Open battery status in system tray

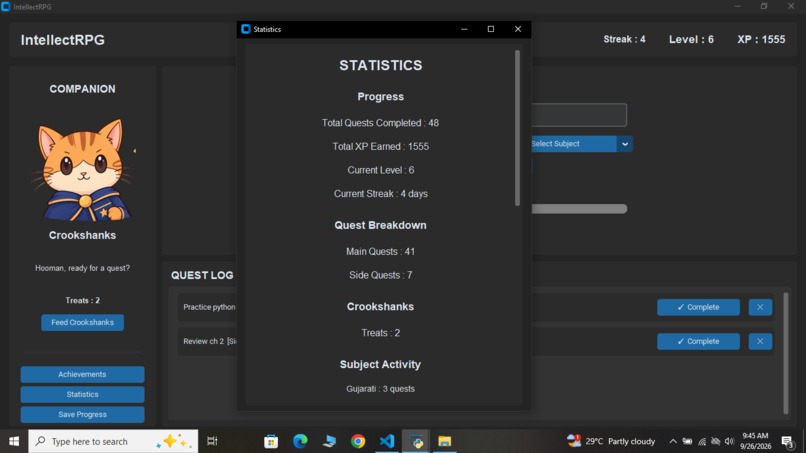(x=687, y=441)
